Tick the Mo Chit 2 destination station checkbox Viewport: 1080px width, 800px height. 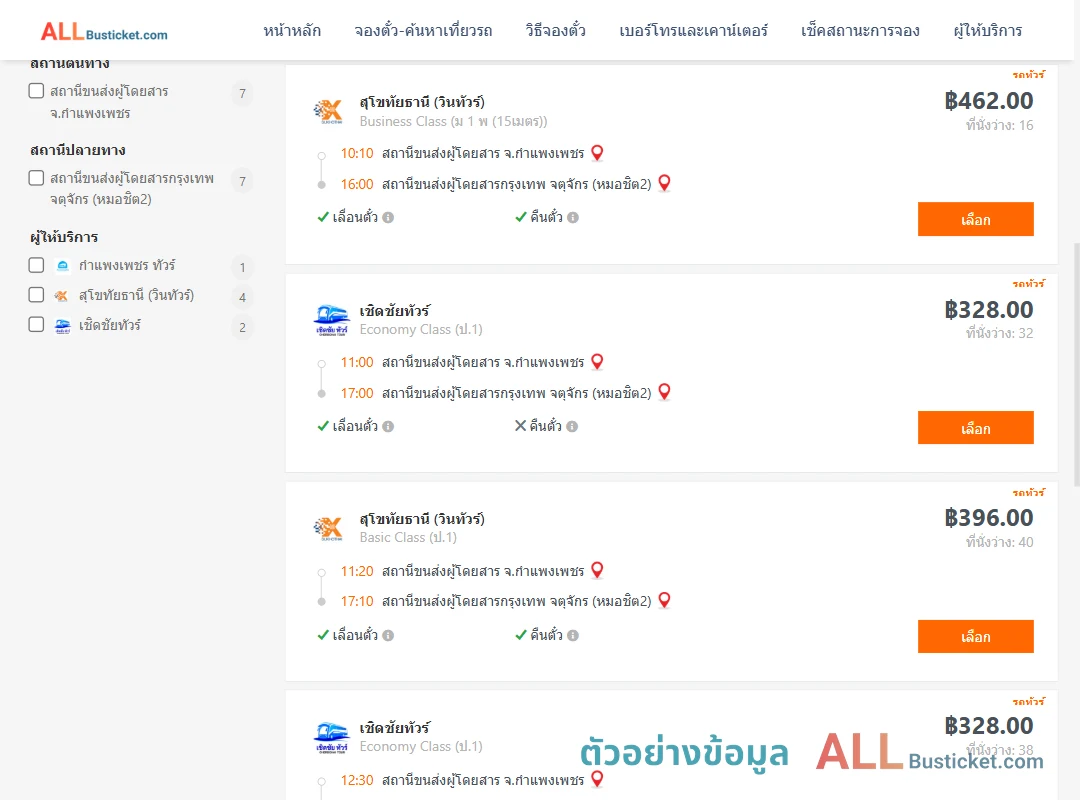(x=37, y=178)
